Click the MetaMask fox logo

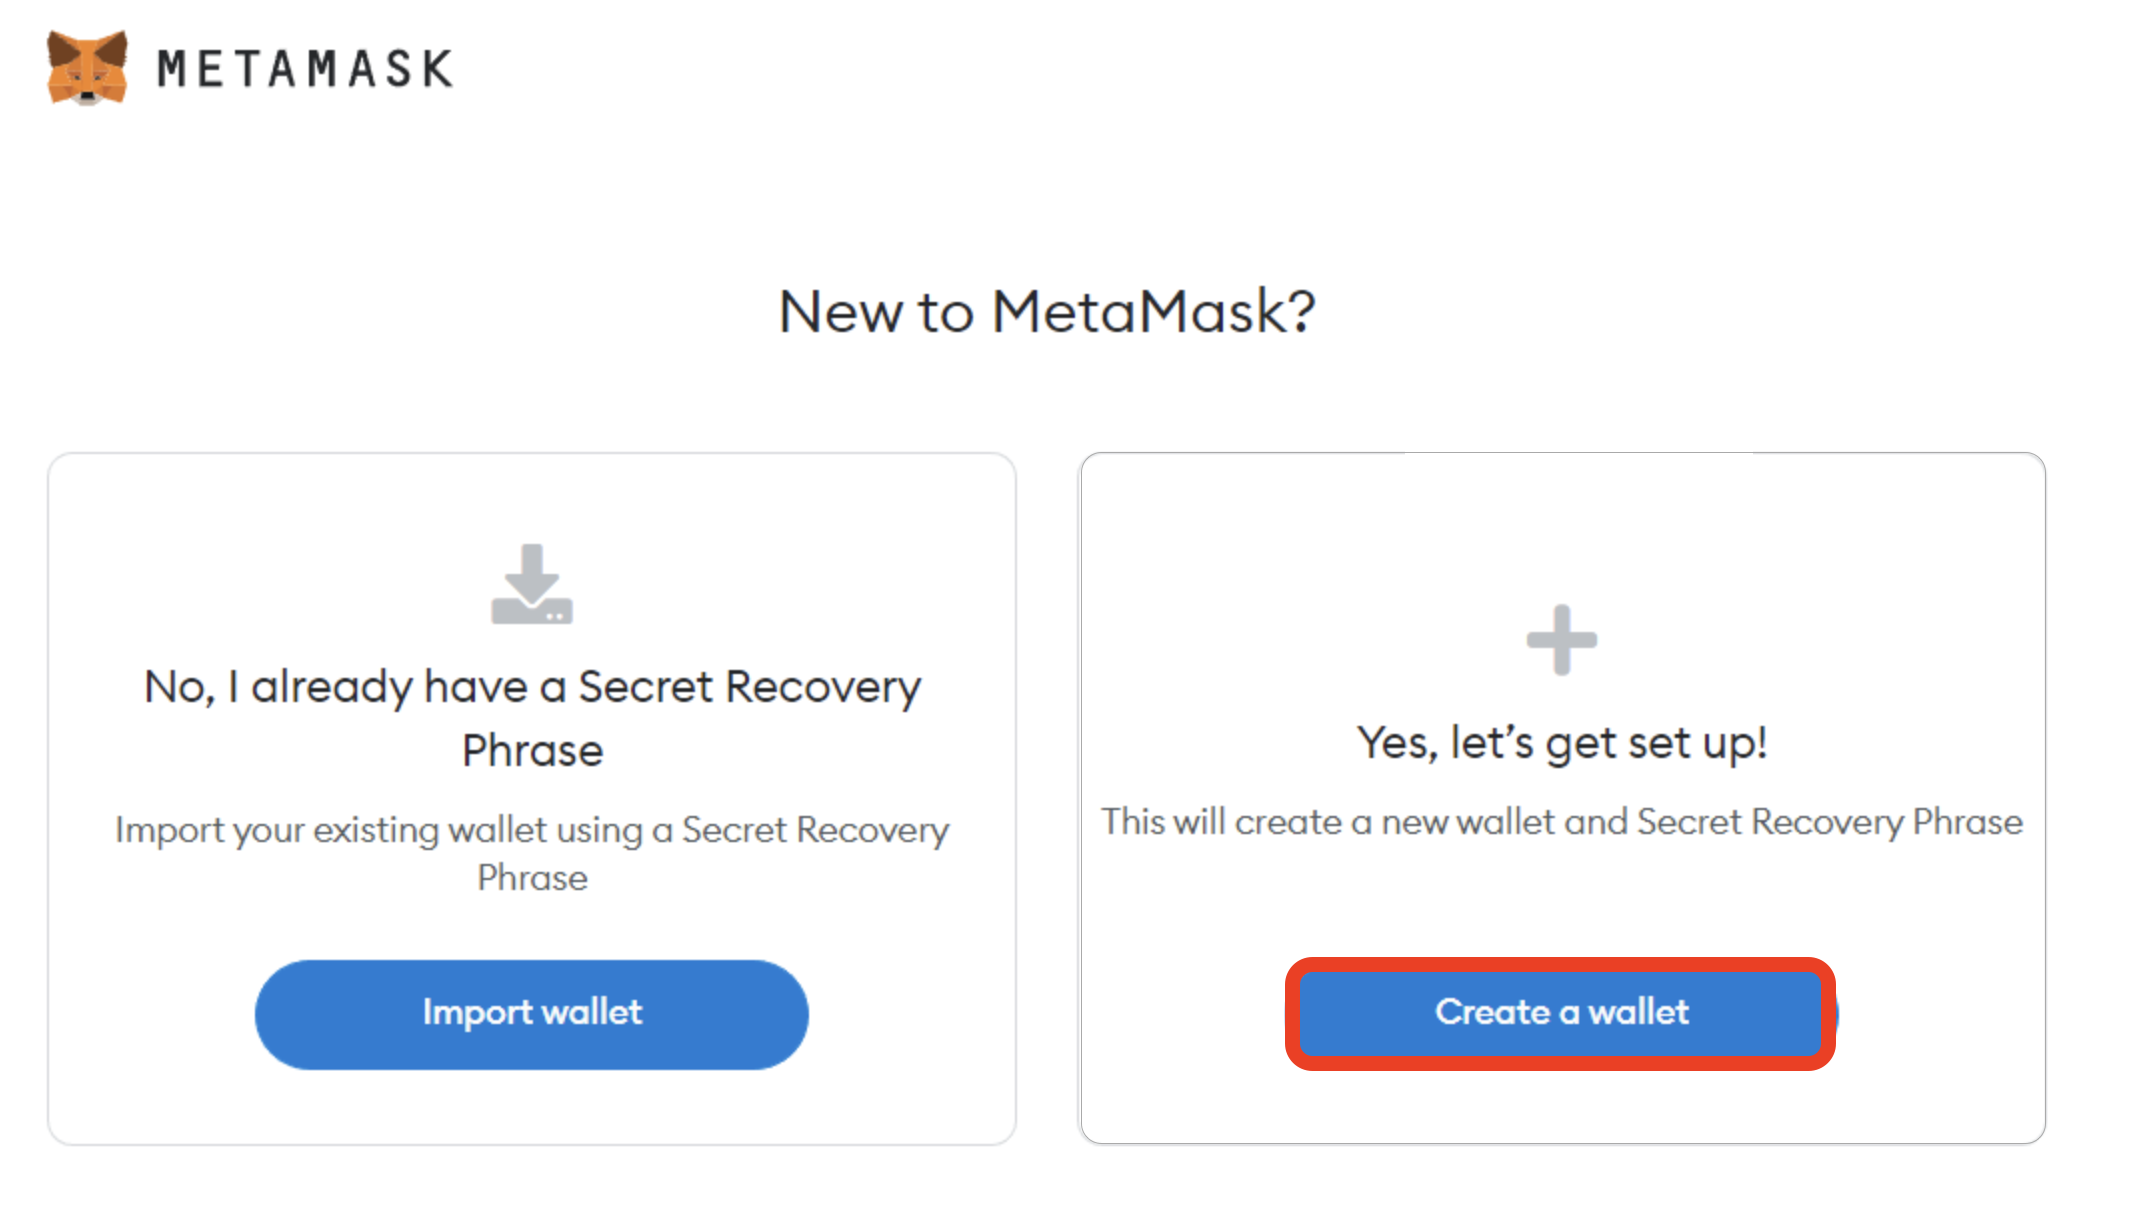pyautogui.click(x=87, y=68)
